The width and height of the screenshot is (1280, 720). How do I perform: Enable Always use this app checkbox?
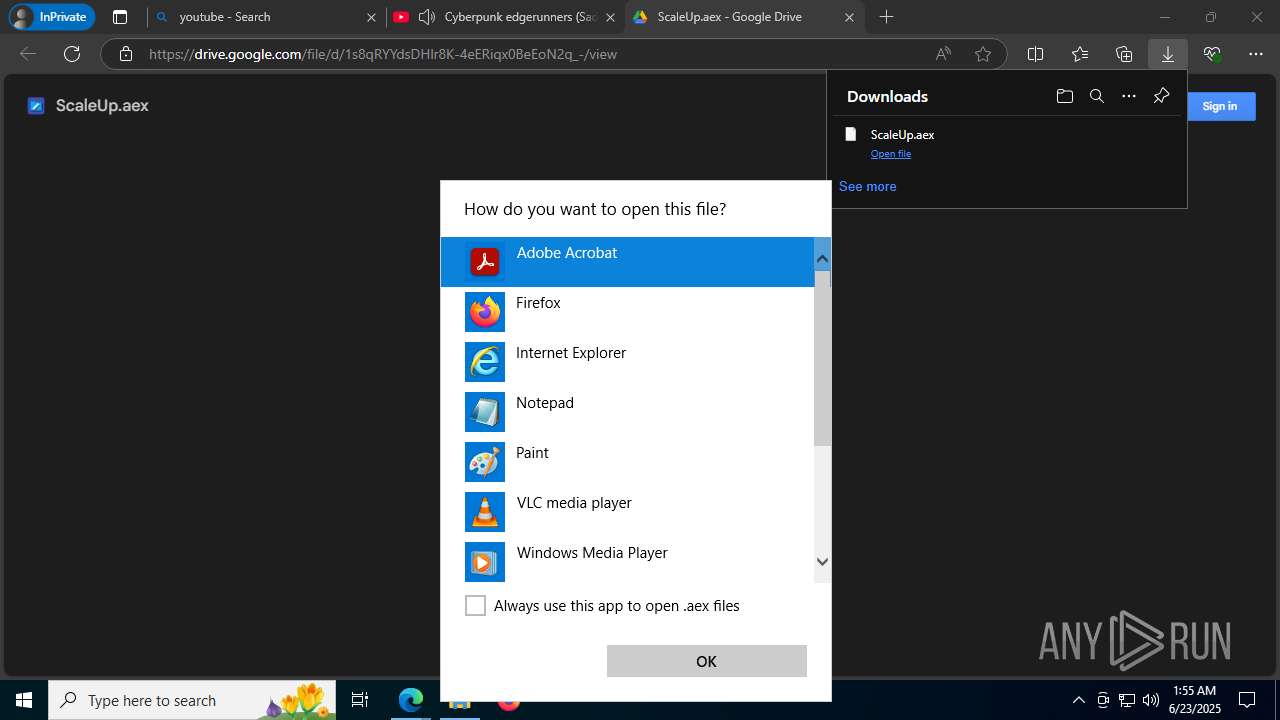click(x=476, y=606)
